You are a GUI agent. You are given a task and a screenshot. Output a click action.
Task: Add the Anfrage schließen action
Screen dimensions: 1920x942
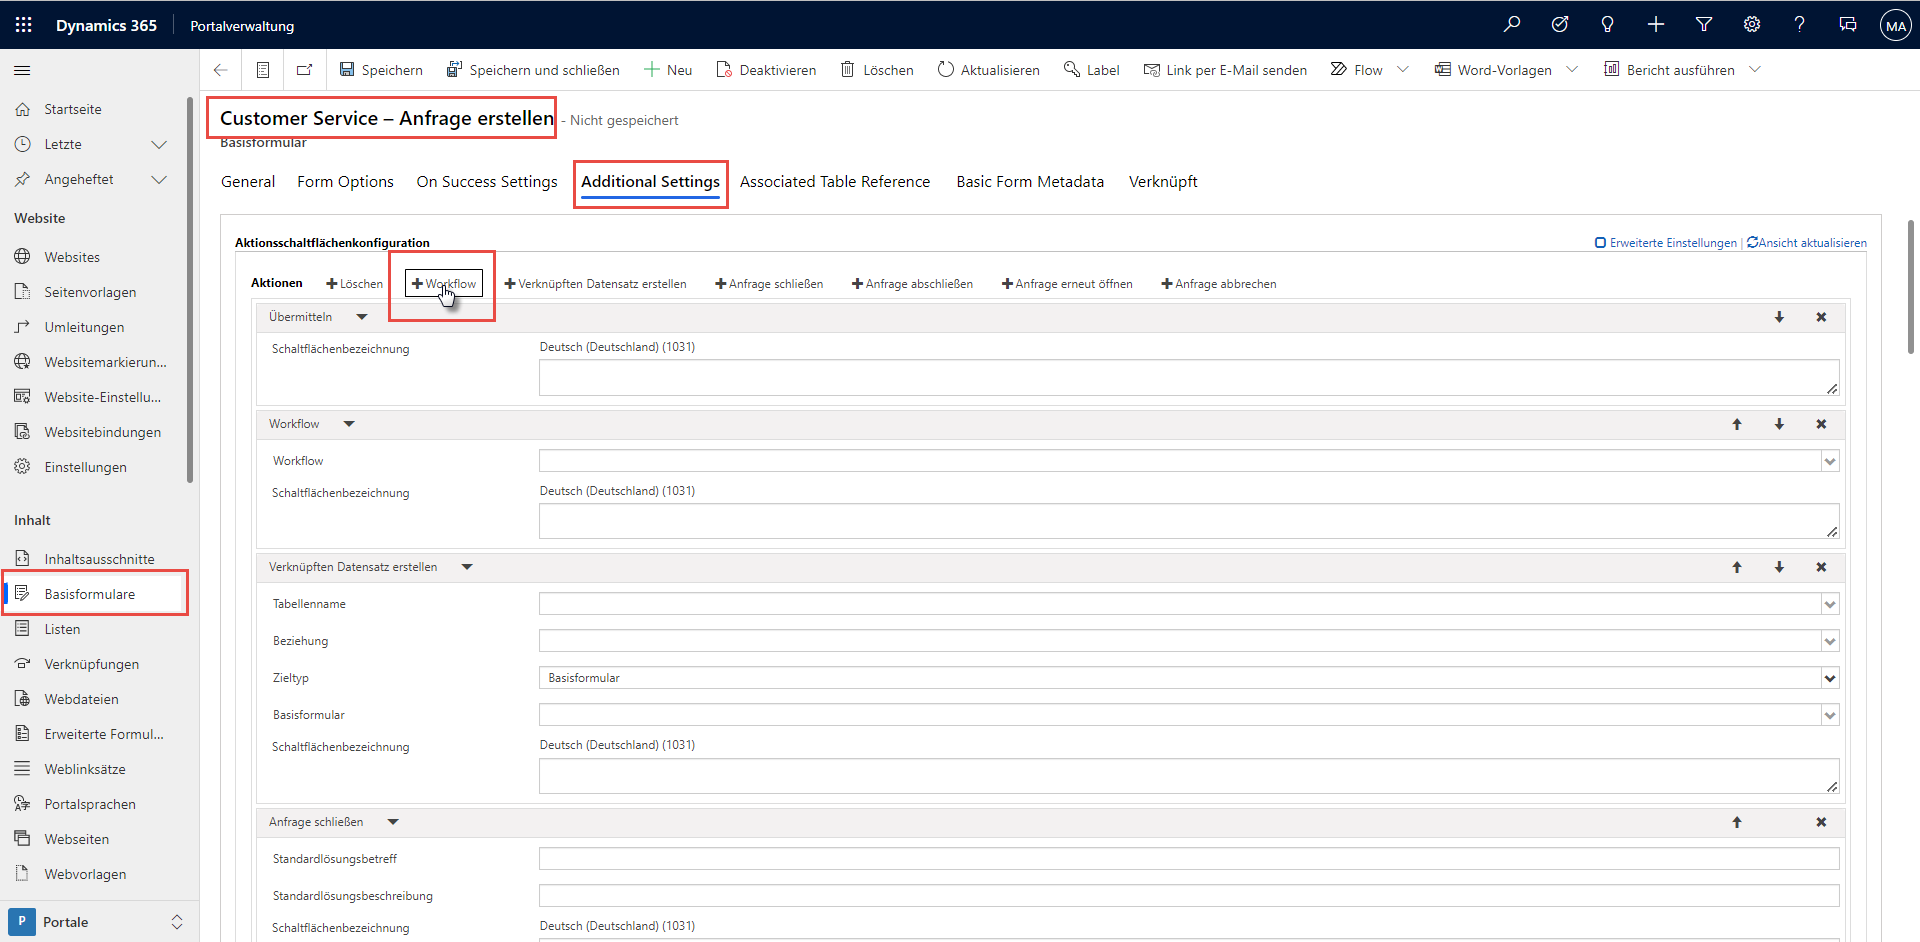pos(769,284)
